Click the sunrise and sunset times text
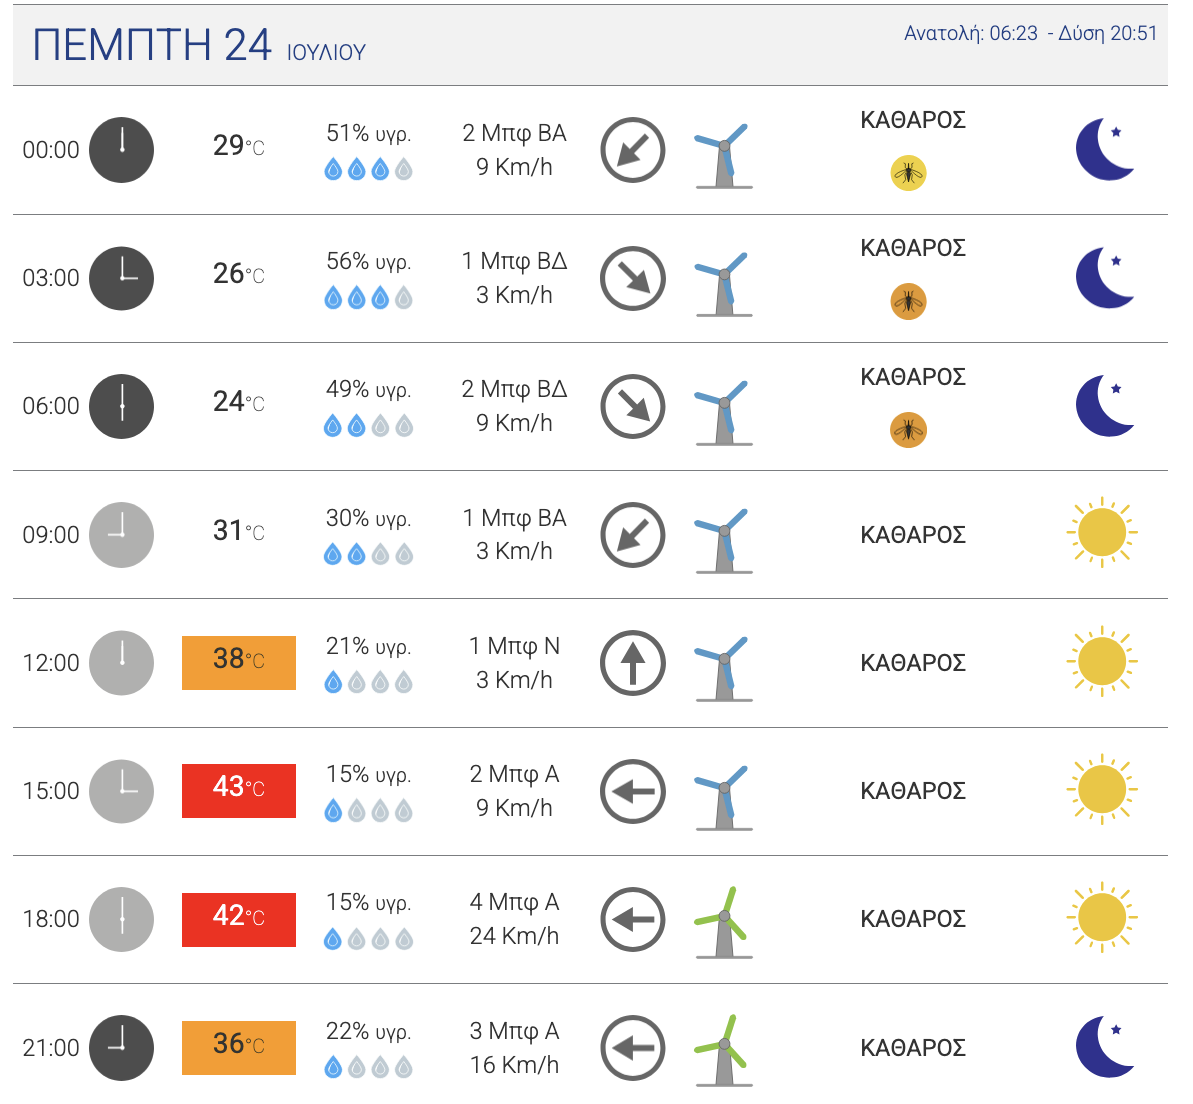 (x=1030, y=33)
